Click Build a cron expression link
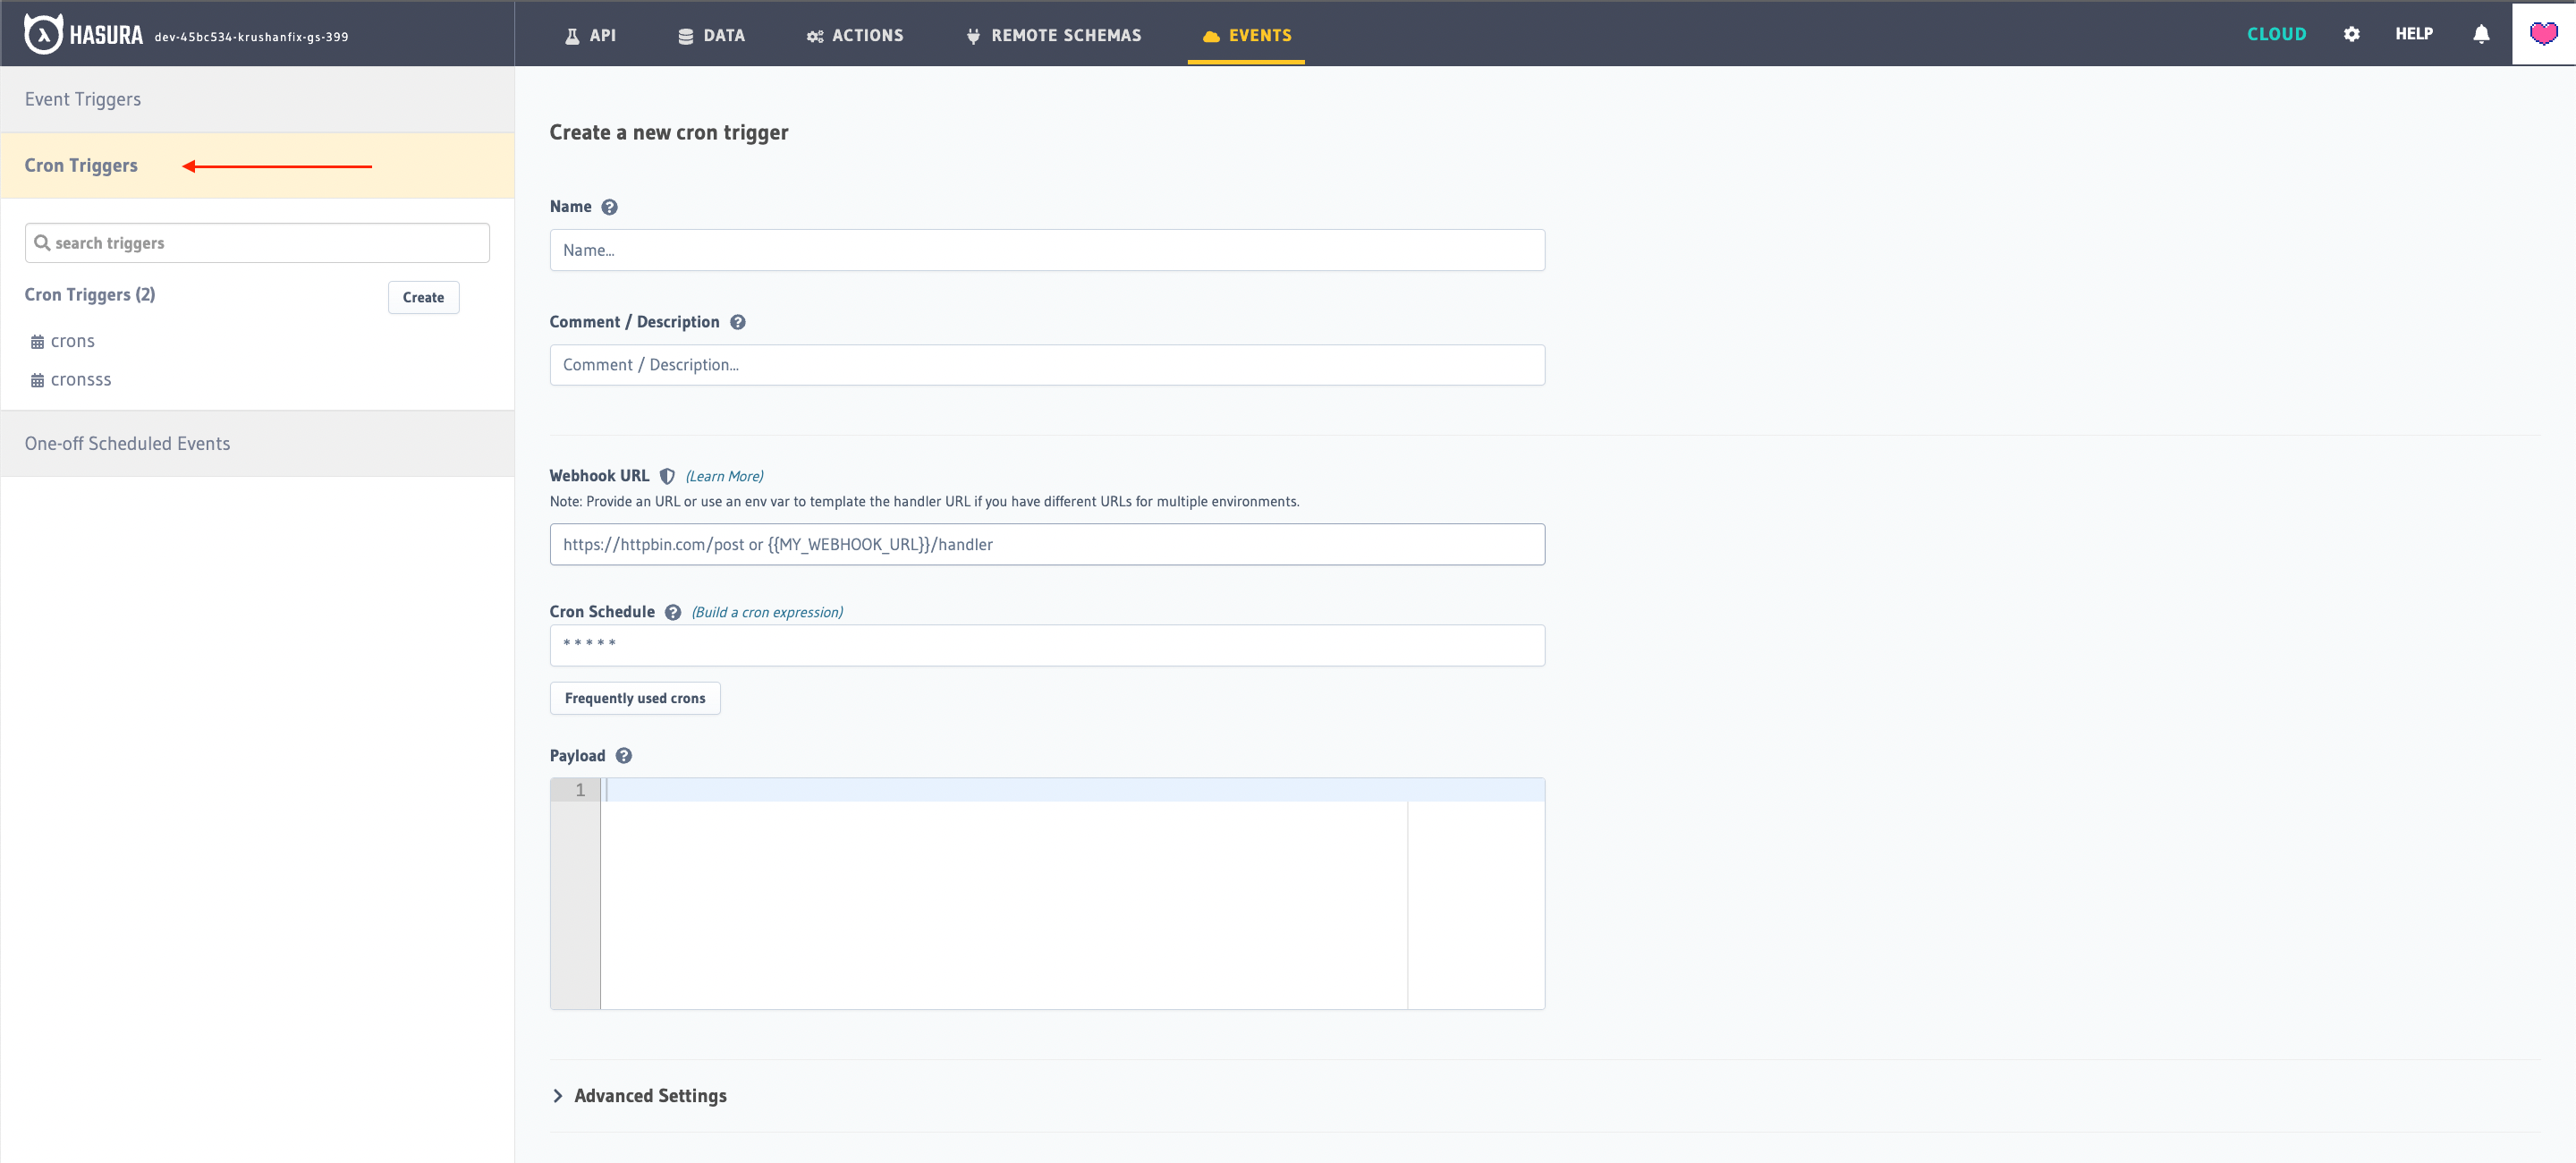 coord(767,613)
